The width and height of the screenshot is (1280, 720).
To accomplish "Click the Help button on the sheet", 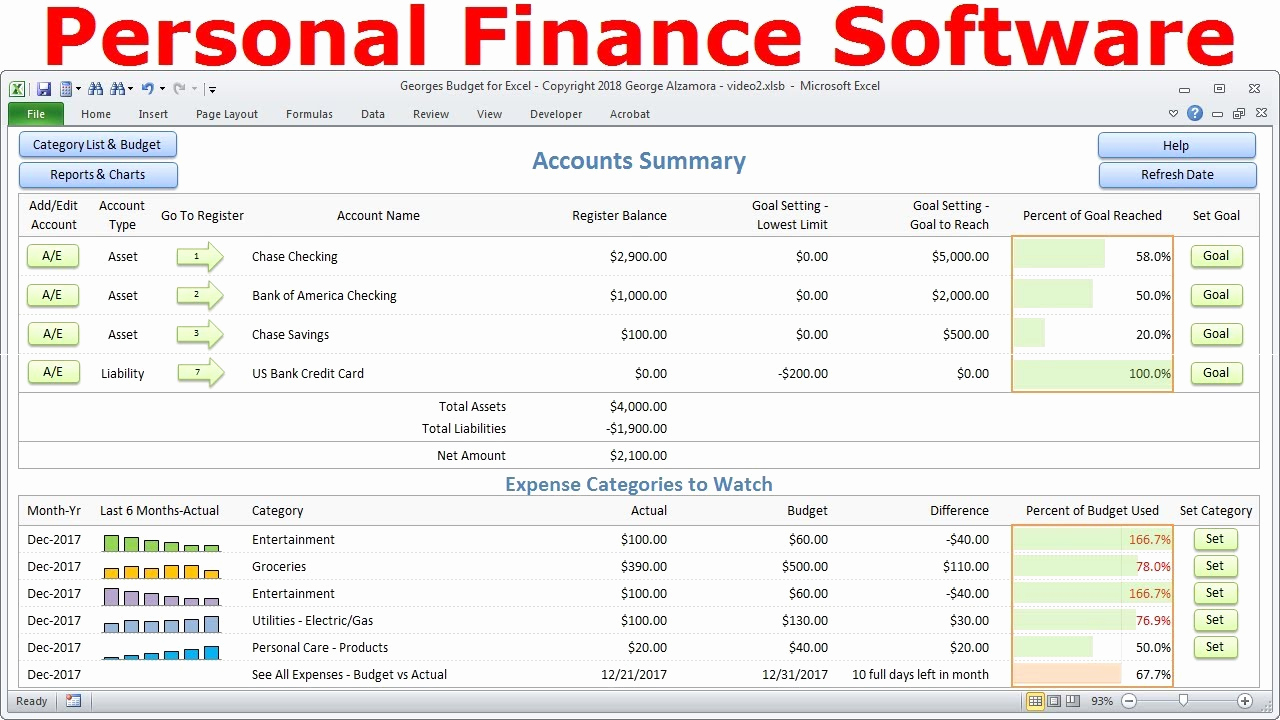I will click(1176, 146).
